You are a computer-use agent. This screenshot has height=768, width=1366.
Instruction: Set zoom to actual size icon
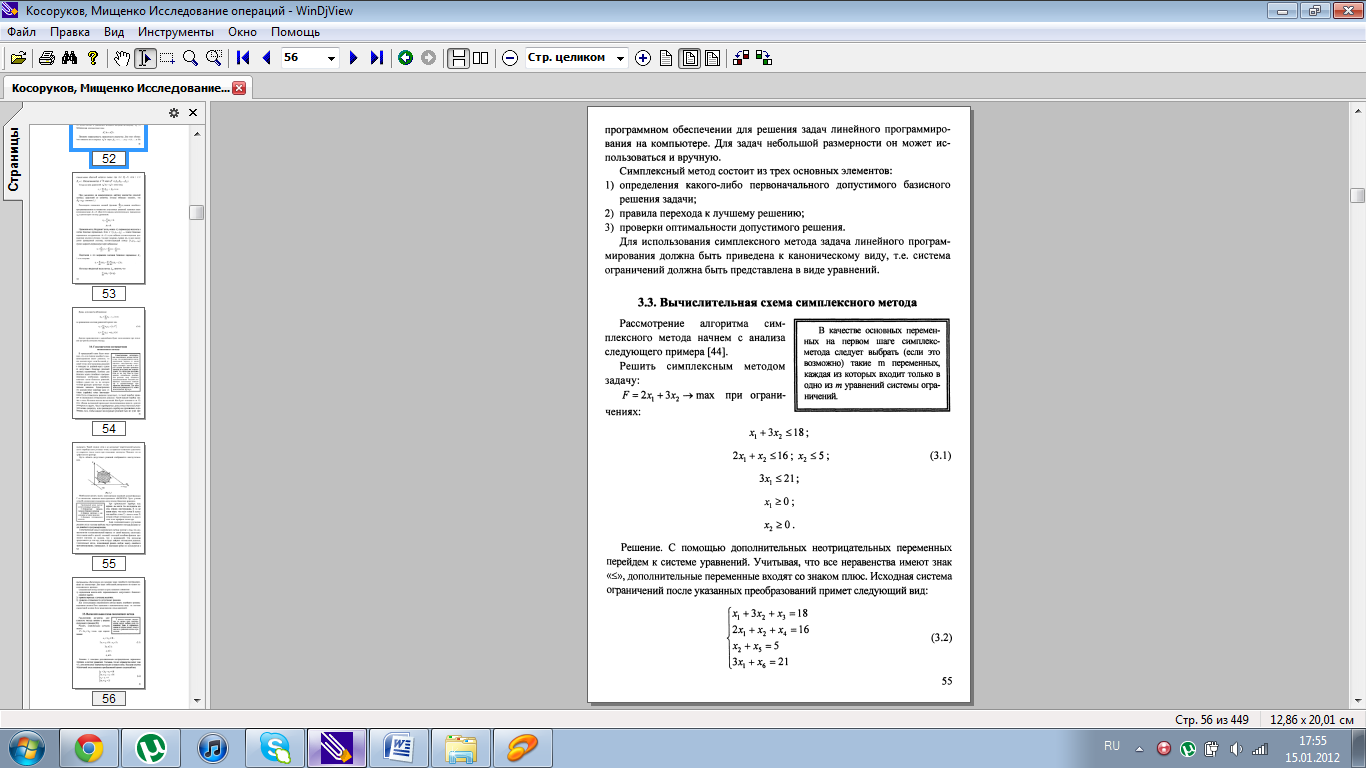666,58
